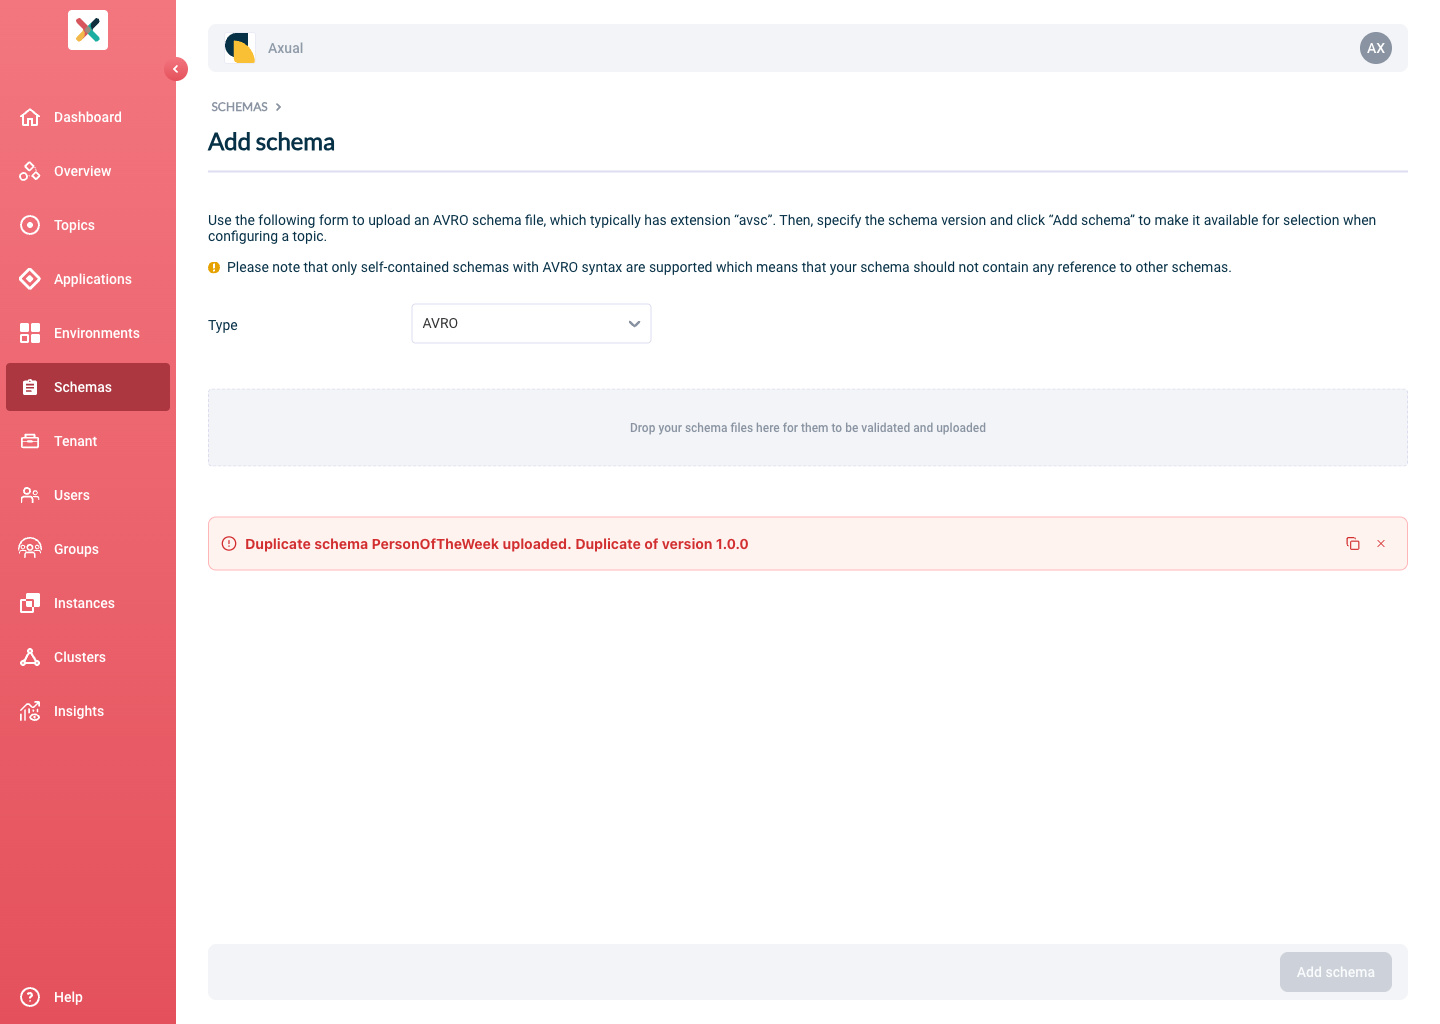Screen dimensions: 1440x1024
Task: Open the Users label in sidebar
Action: (x=72, y=495)
